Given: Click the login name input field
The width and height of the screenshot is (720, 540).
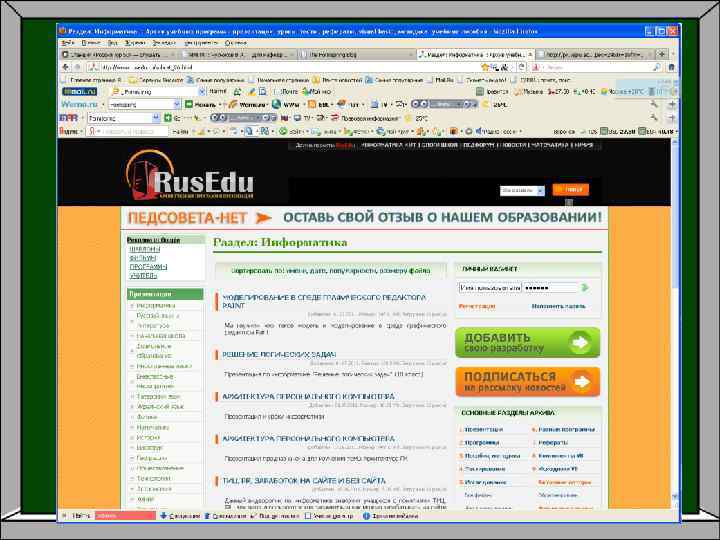Looking at the screenshot, I should pos(490,288).
